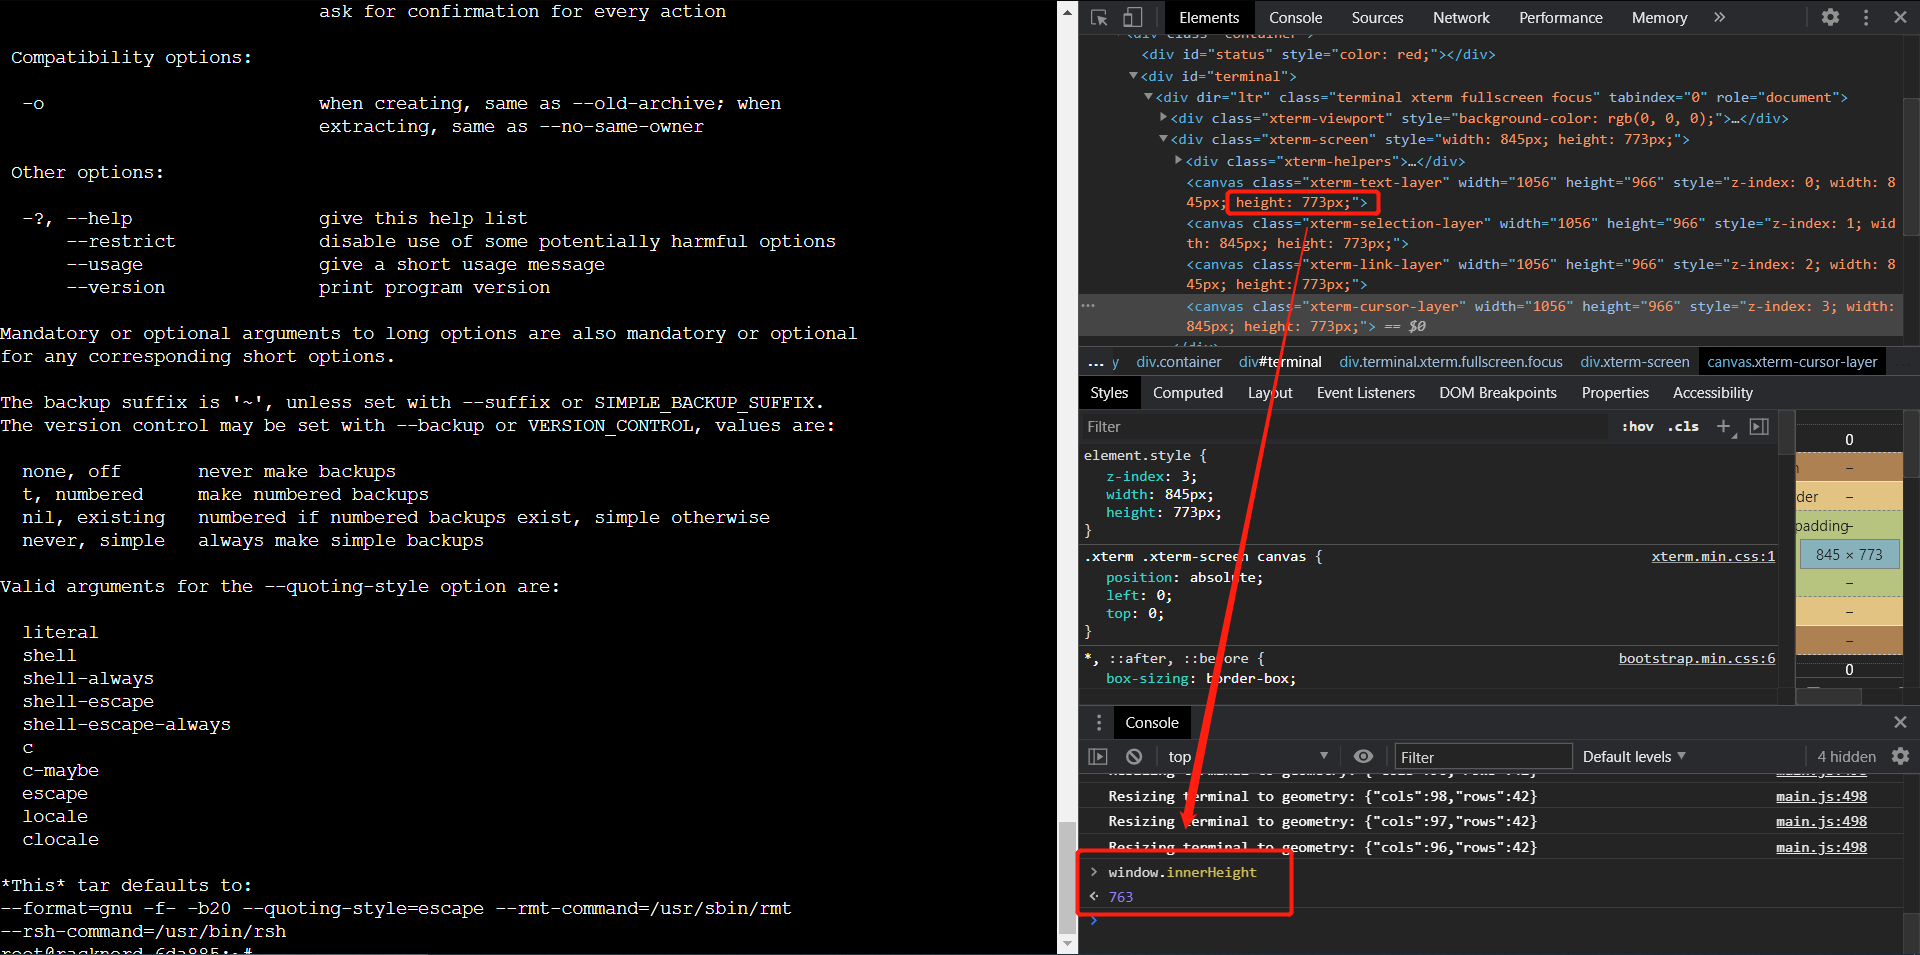The height and width of the screenshot is (955, 1920).
Task: Open main.js:498 link for cols 96 log
Action: click(1821, 848)
